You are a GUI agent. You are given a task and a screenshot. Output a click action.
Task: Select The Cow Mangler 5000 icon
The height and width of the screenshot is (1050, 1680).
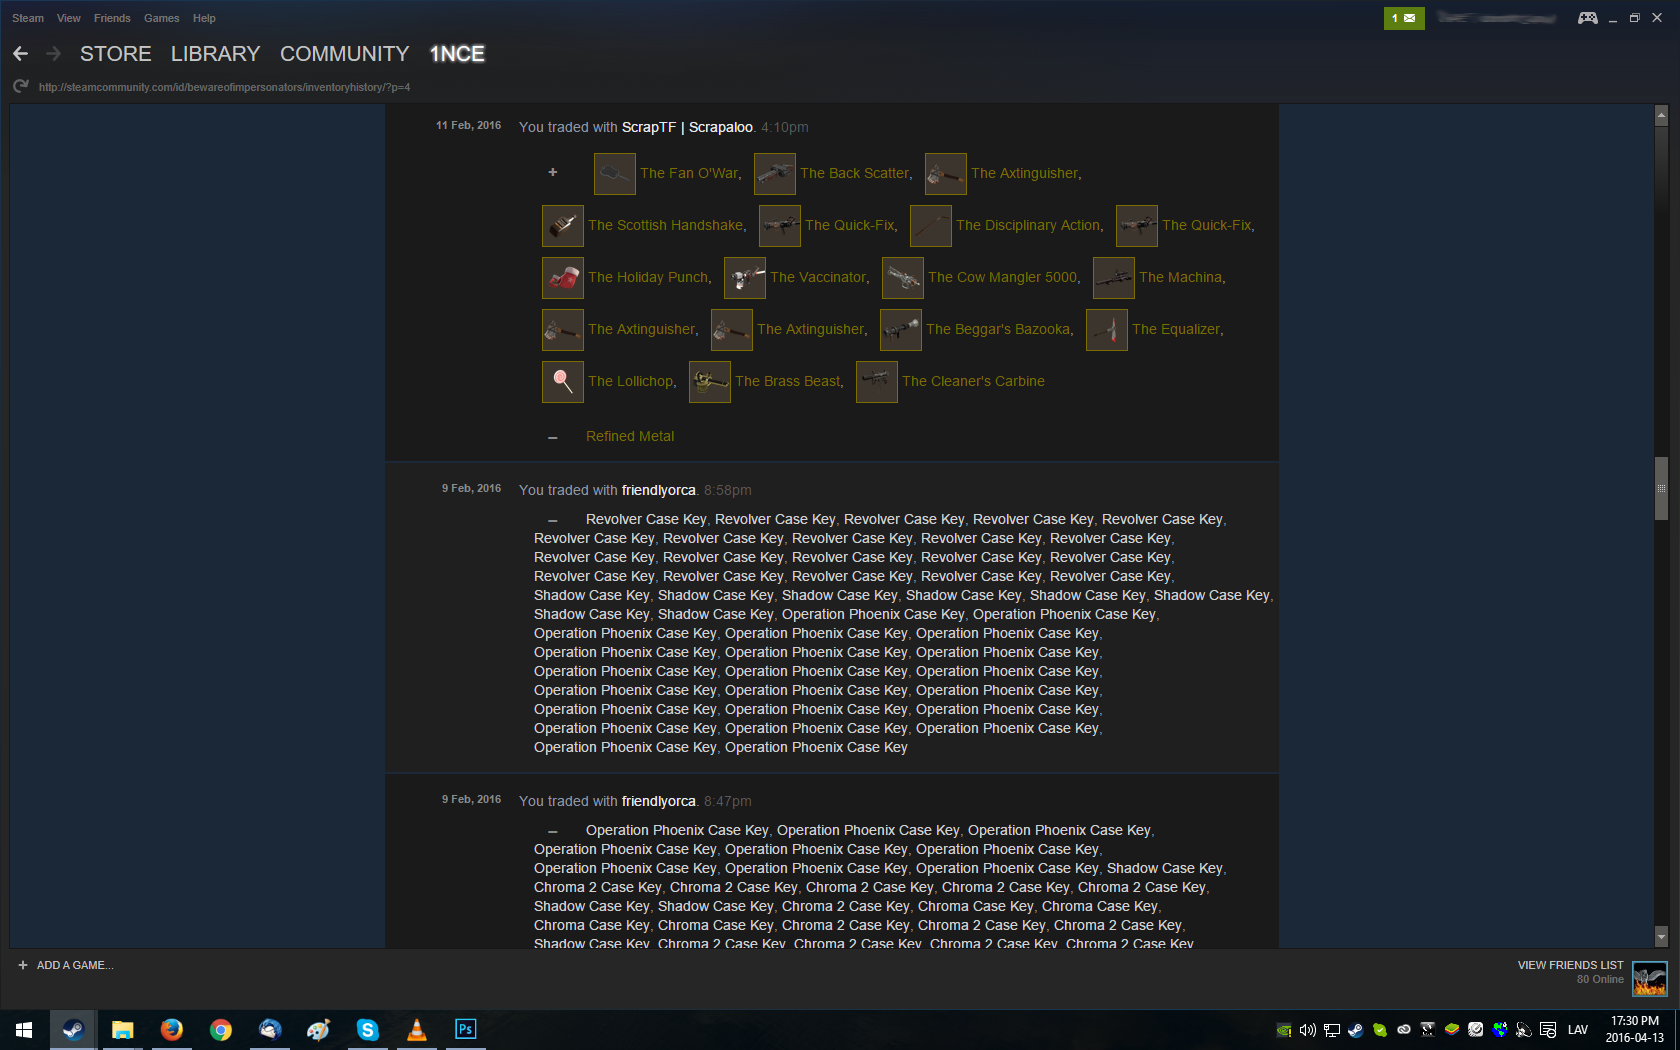[x=903, y=278]
